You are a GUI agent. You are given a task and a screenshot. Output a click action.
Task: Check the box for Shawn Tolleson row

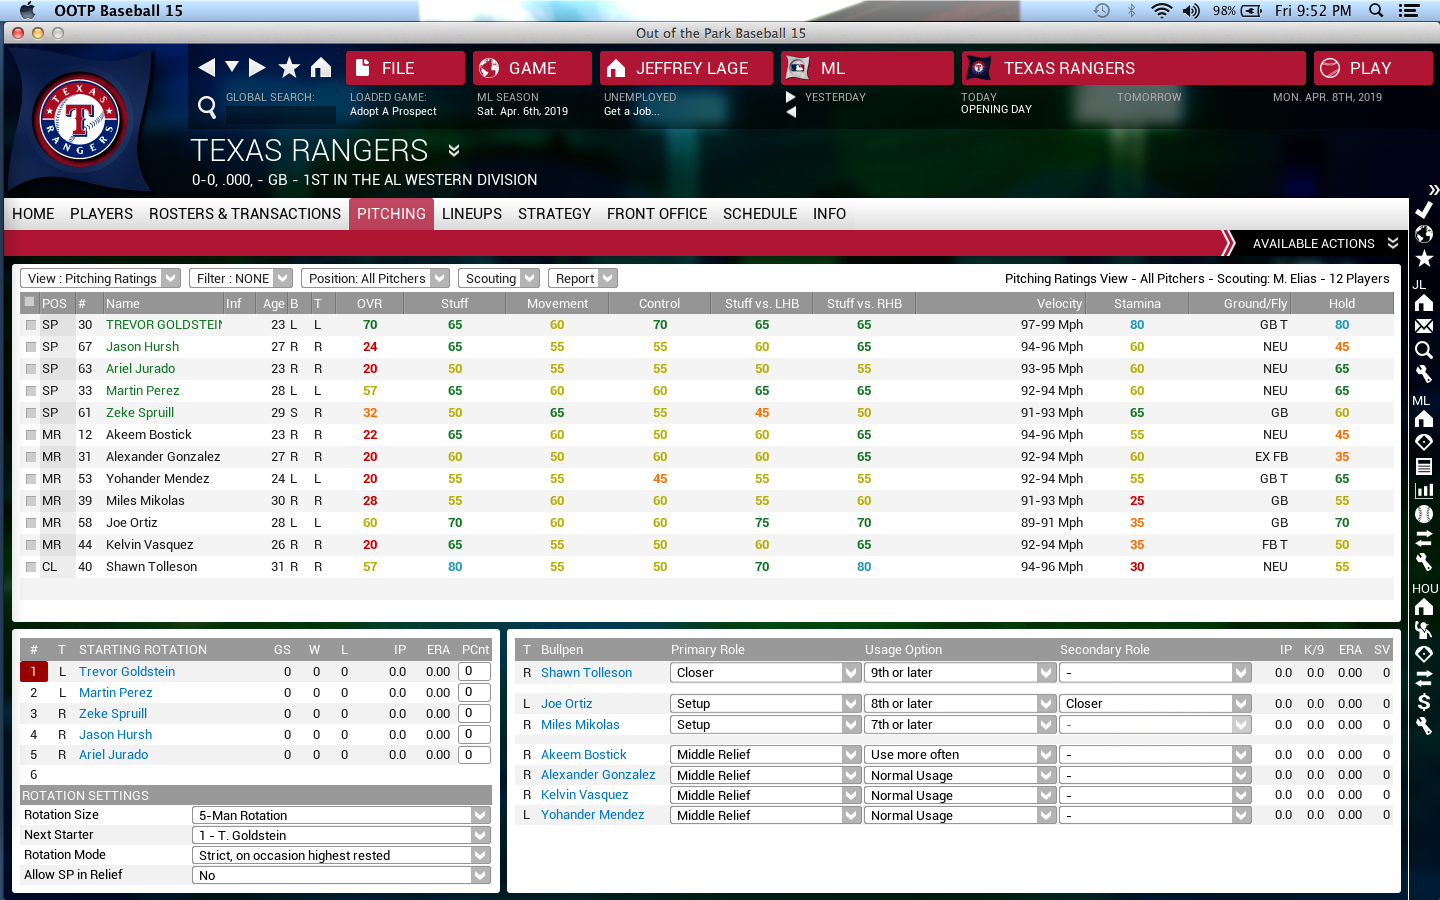point(31,567)
